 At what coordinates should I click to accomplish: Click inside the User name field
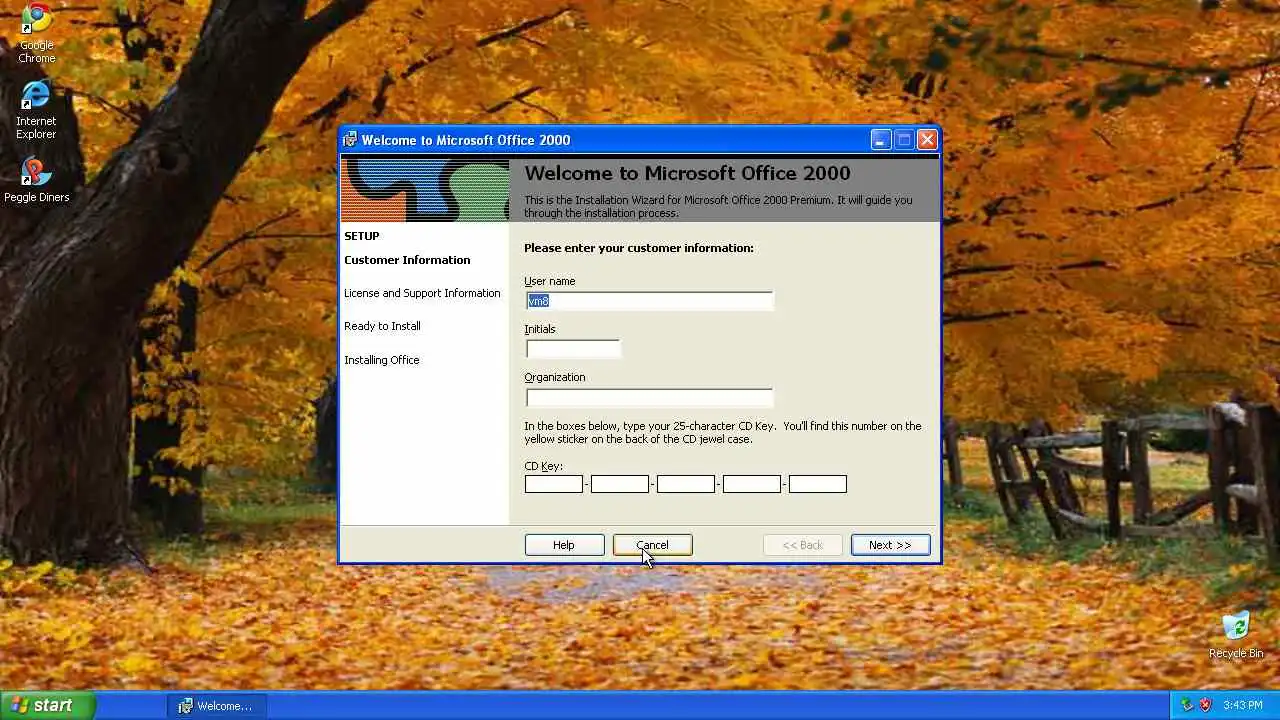point(649,301)
